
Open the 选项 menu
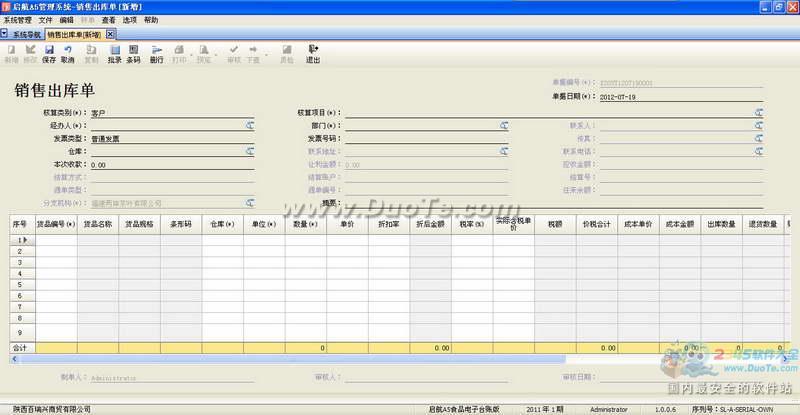pyautogui.click(x=130, y=20)
